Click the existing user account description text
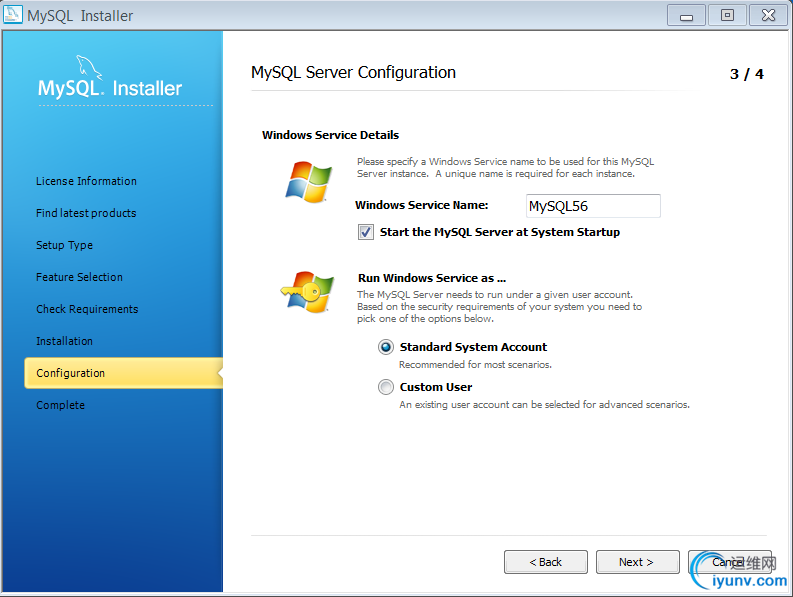Screen dimensions: 793x597 (544, 405)
